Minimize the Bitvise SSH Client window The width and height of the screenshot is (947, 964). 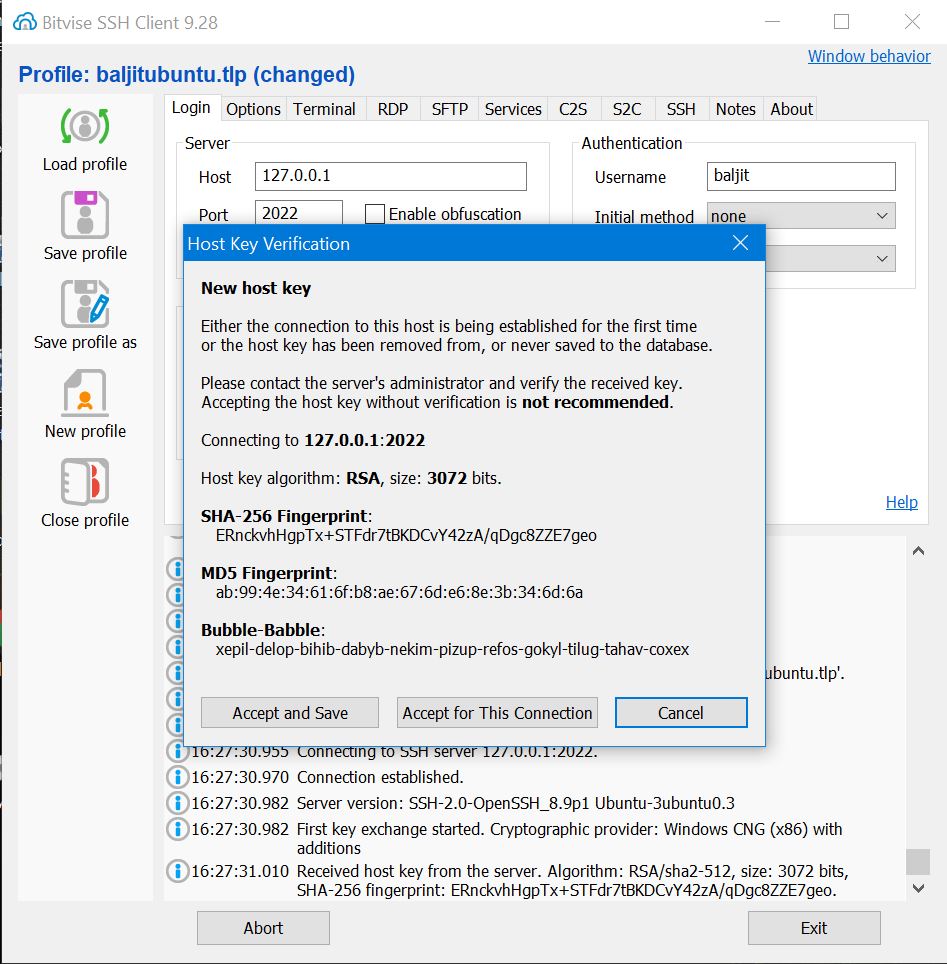[x=772, y=22]
